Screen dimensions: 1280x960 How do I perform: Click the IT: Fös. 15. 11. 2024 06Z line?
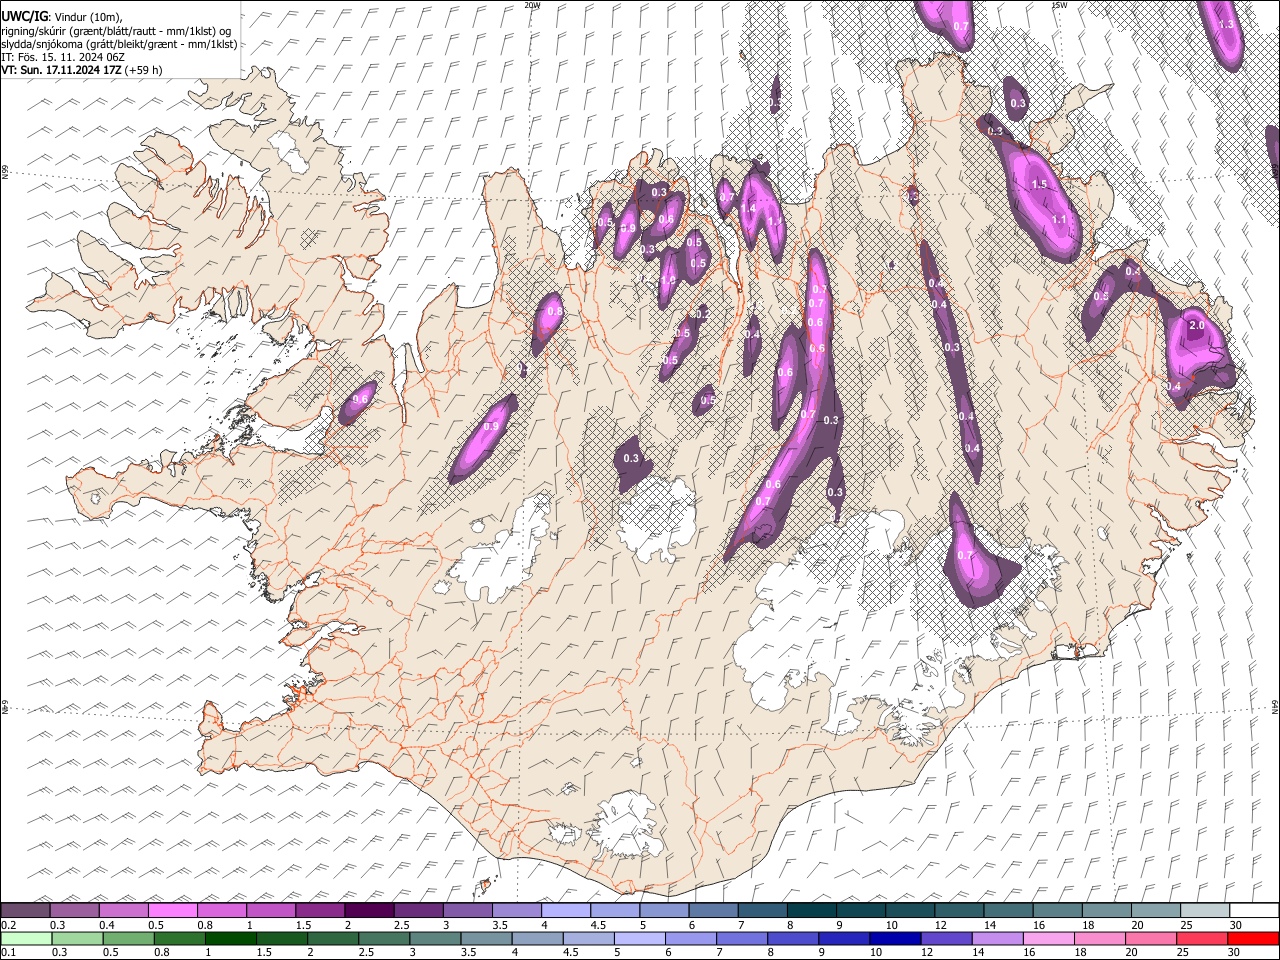(63, 57)
